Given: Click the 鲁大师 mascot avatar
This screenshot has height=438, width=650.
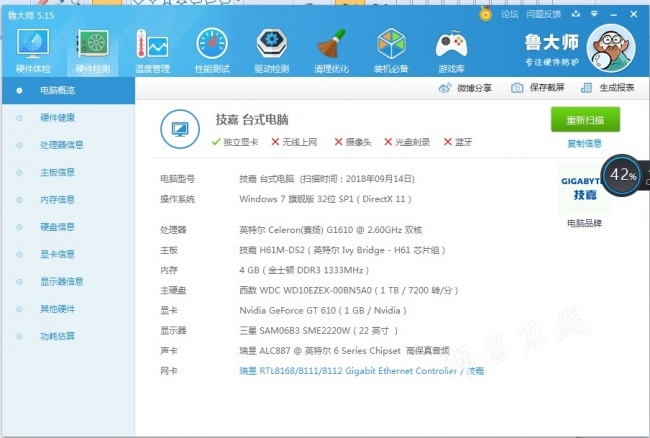Looking at the screenshot, I should 611,48.
